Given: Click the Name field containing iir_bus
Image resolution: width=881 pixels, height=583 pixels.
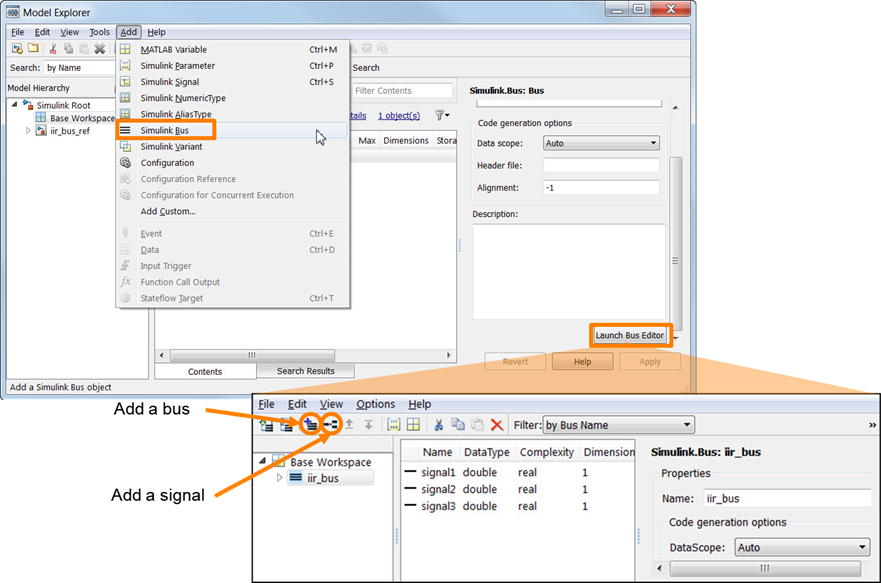Looking at the screenshot, I should coord(787,498).
